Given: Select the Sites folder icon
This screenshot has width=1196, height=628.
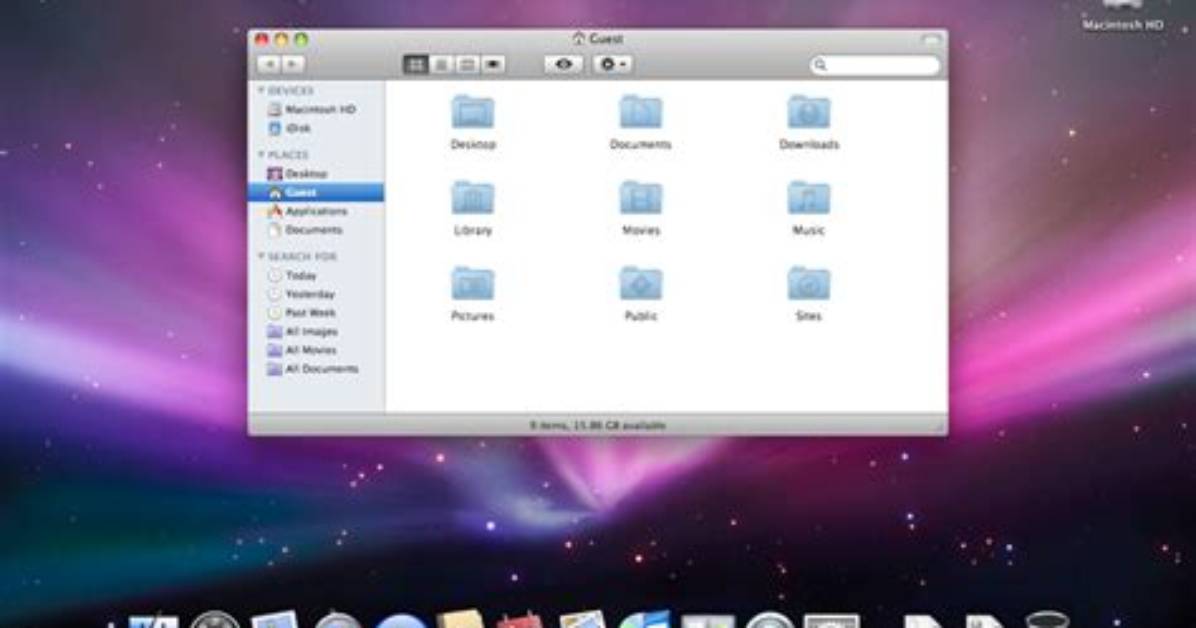Looking at the screenshot, I should tap(809, 284).
